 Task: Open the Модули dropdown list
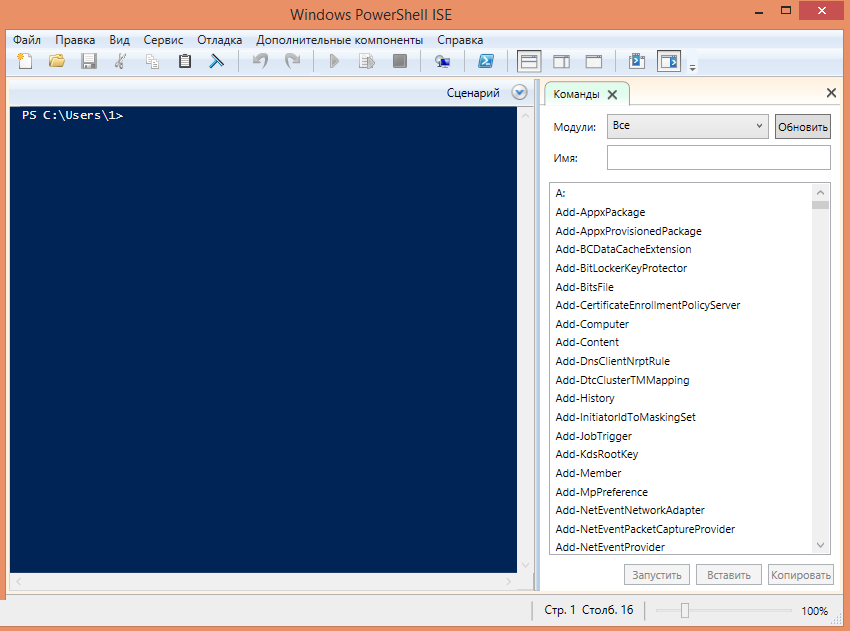pos(687,126)
